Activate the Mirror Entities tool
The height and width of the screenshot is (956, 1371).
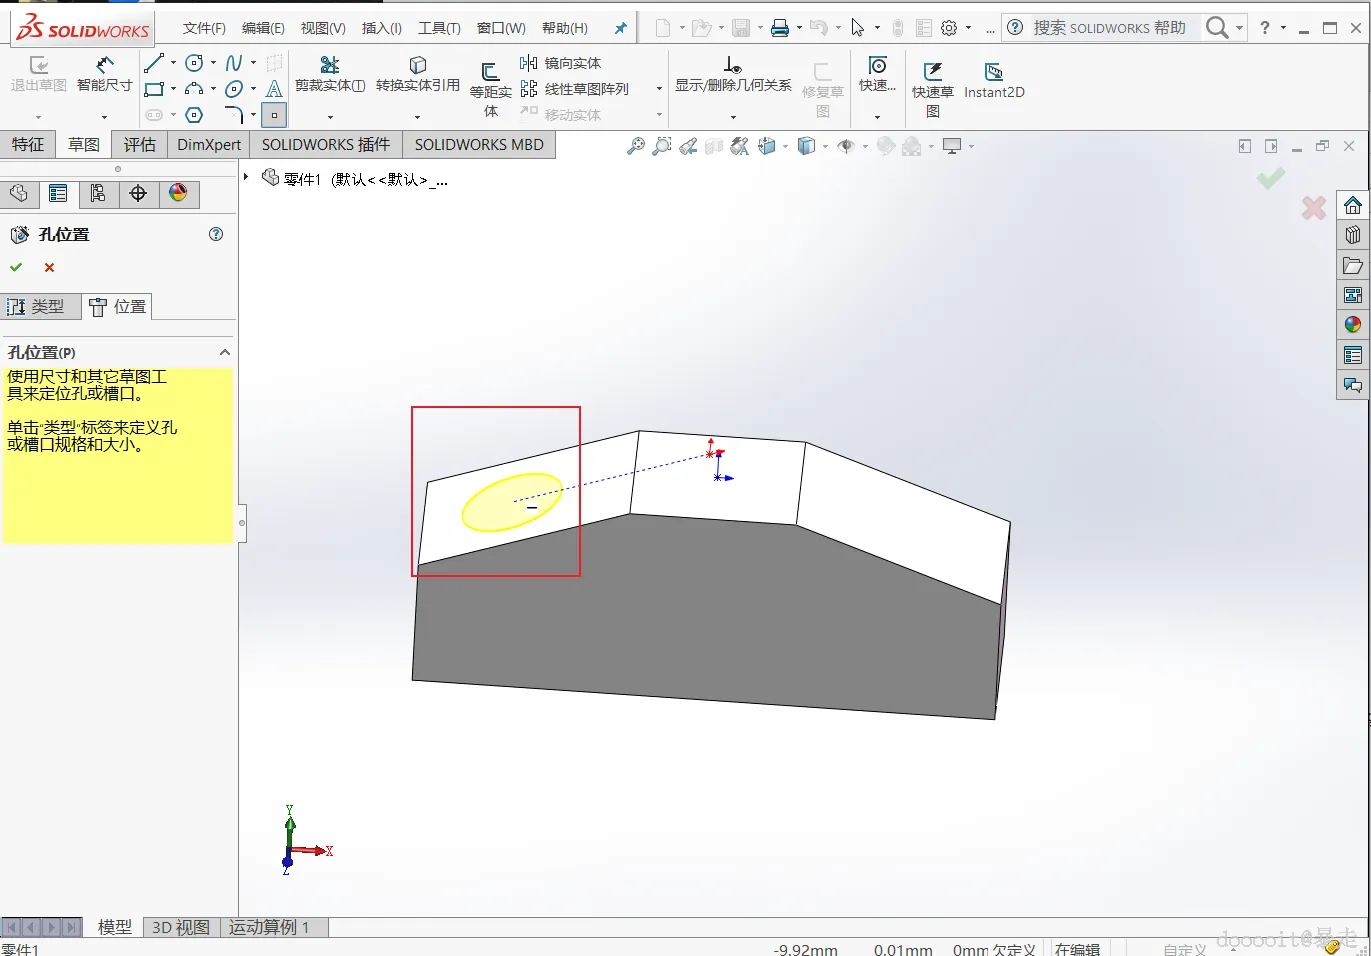coord(561,63)
